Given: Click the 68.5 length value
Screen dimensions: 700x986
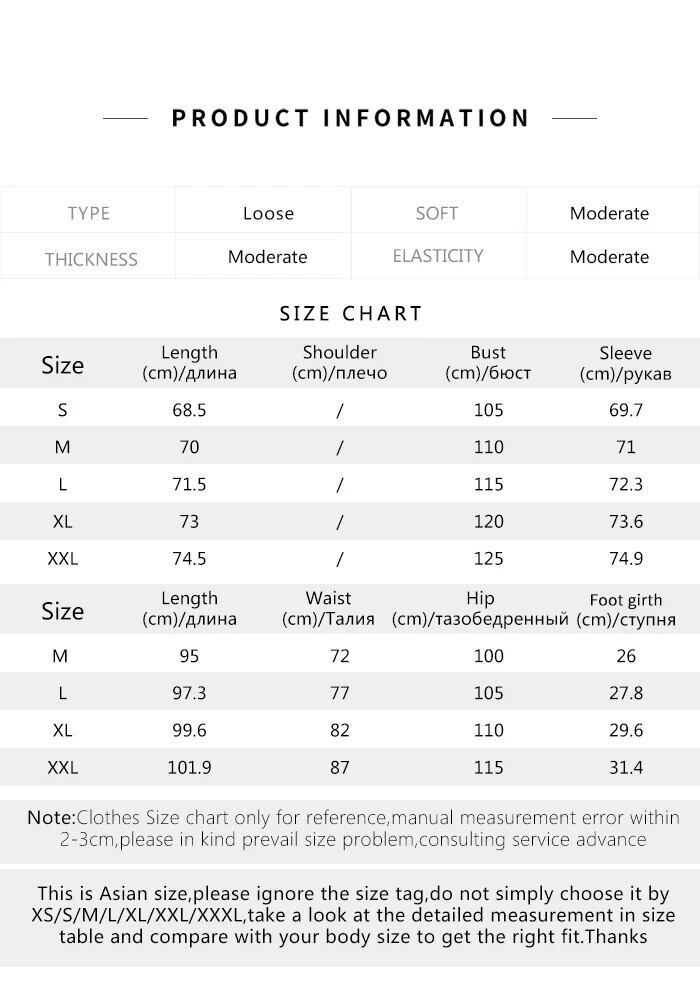Looking at the screenshot, I should coord(189,410).
